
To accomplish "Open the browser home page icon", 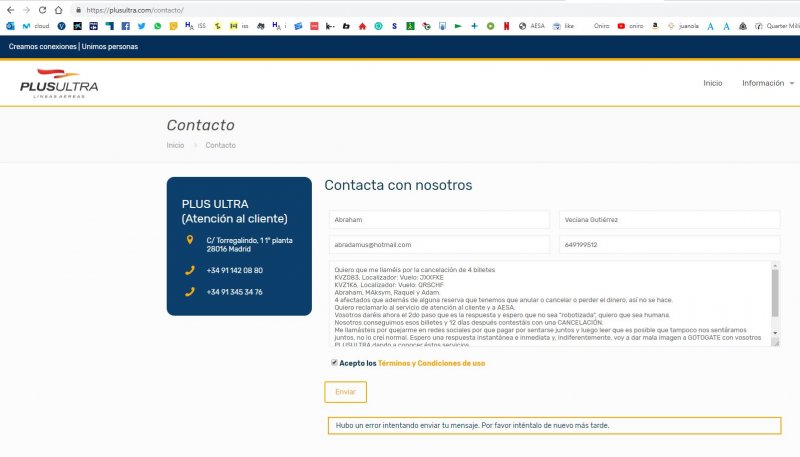I will point(59,10).
